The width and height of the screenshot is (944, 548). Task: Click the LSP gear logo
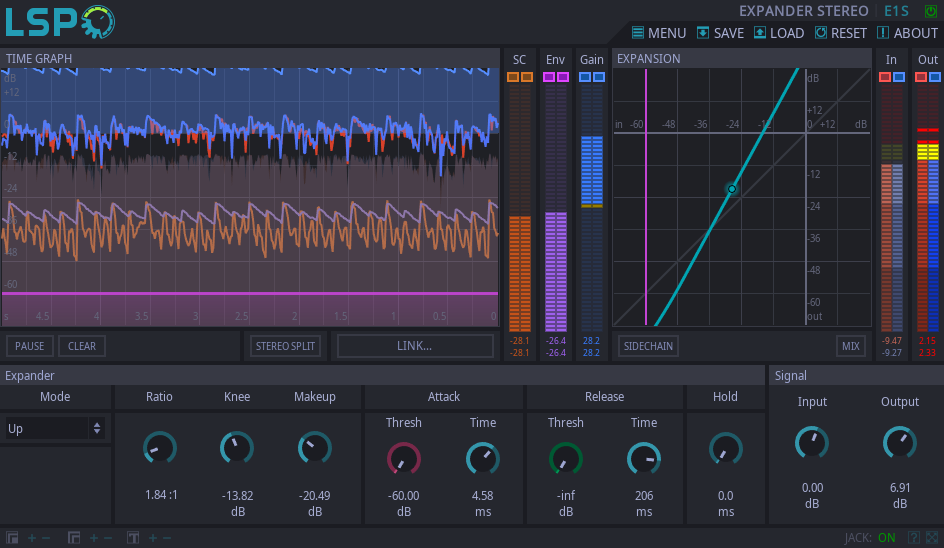pyautogui.click(x=98, y=22)
